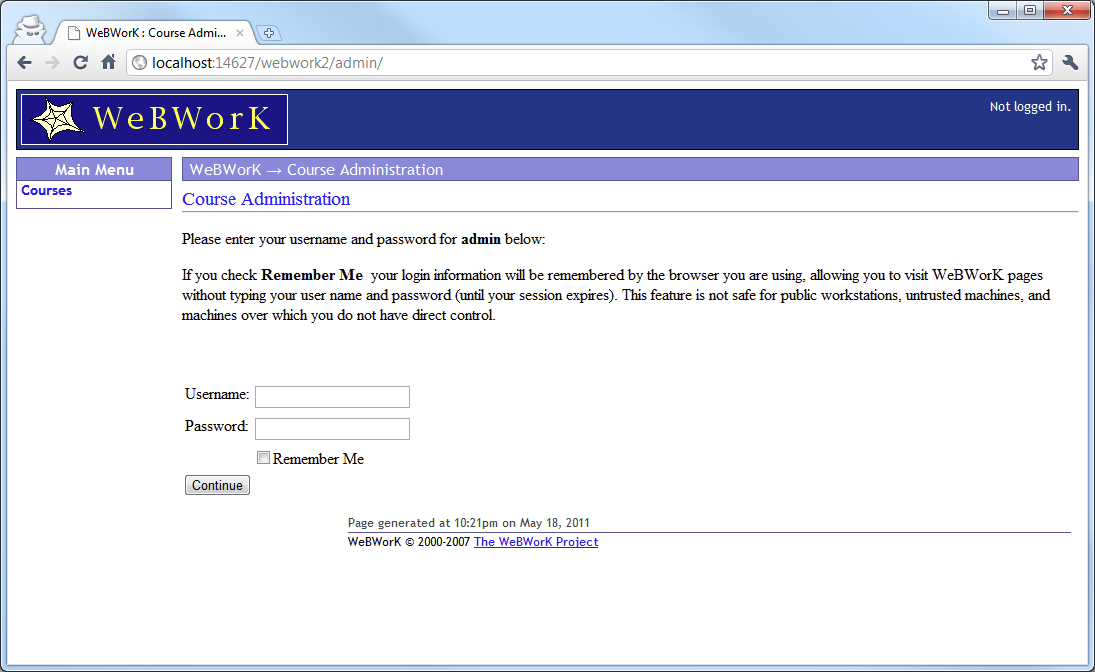The image size is (1095, 672).
Task: Maximize the browser window
Action: pyautogui.click(x=1030, y=10)
